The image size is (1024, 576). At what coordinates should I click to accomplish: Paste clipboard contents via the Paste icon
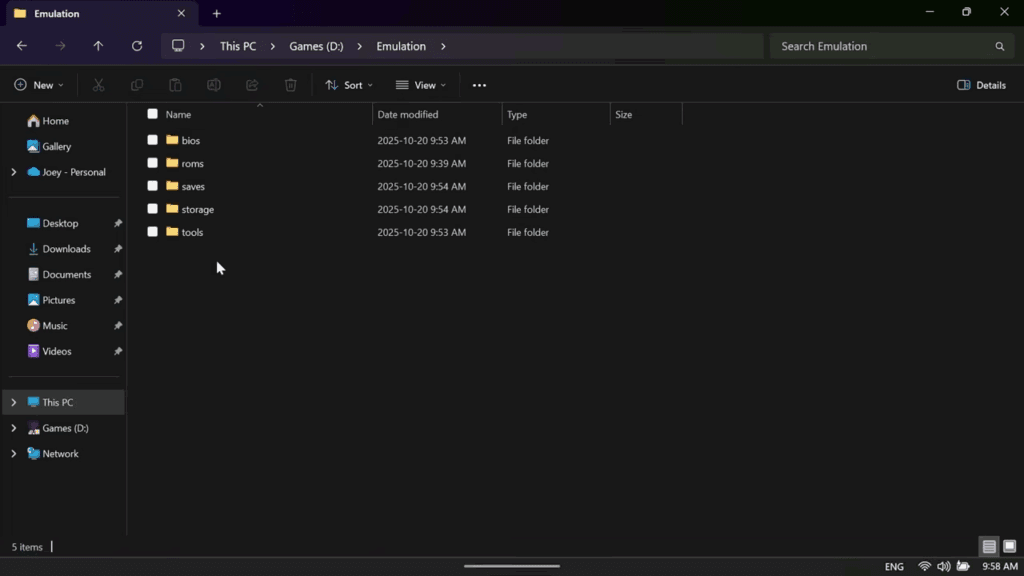[x=175, y=85]
